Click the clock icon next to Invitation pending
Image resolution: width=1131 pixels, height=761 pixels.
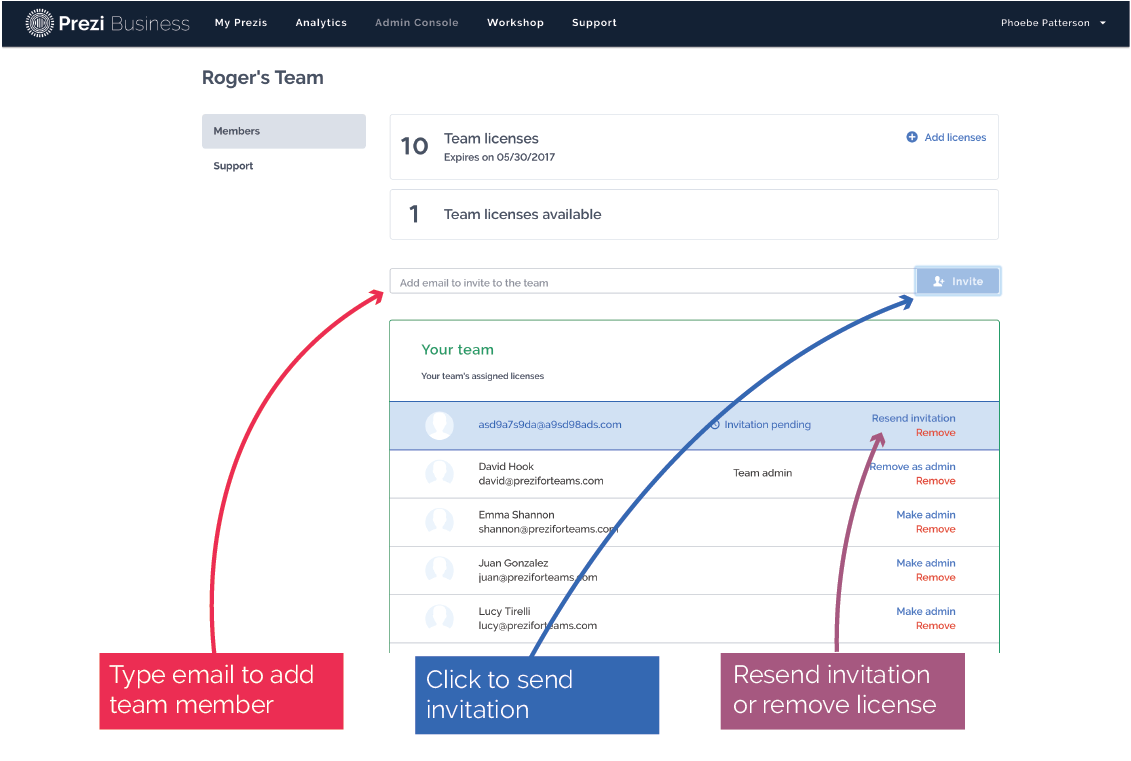pyautogui.click(x=715, y=425)
